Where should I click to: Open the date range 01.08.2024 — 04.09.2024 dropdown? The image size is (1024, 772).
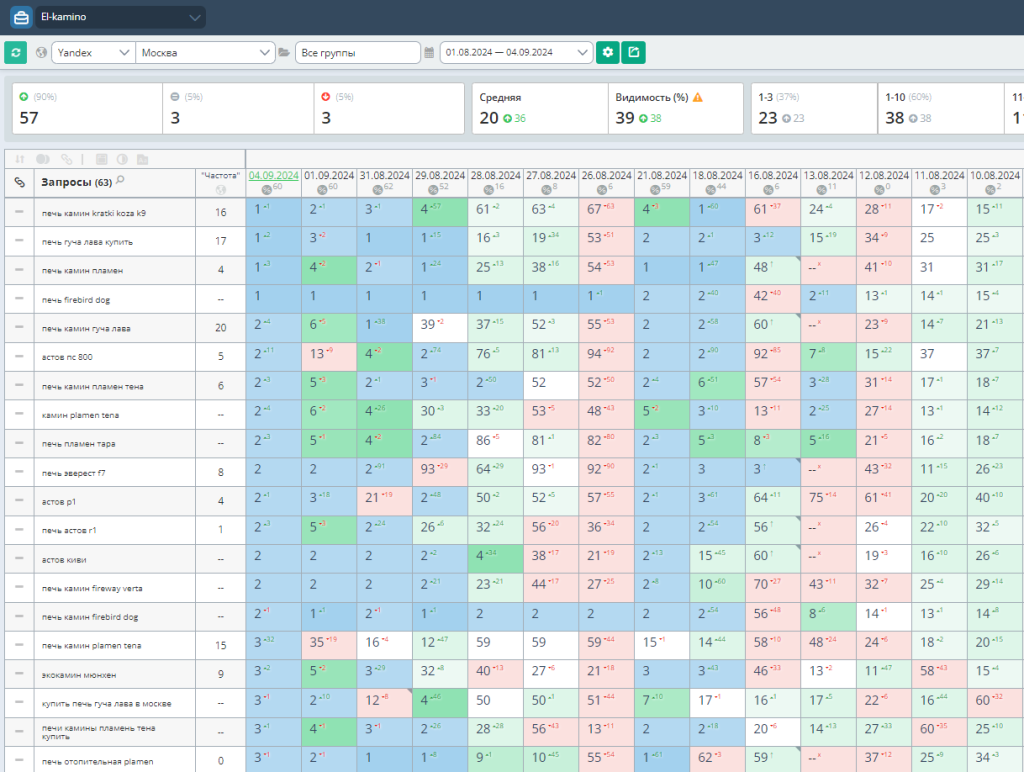click(x=517, y=53)
